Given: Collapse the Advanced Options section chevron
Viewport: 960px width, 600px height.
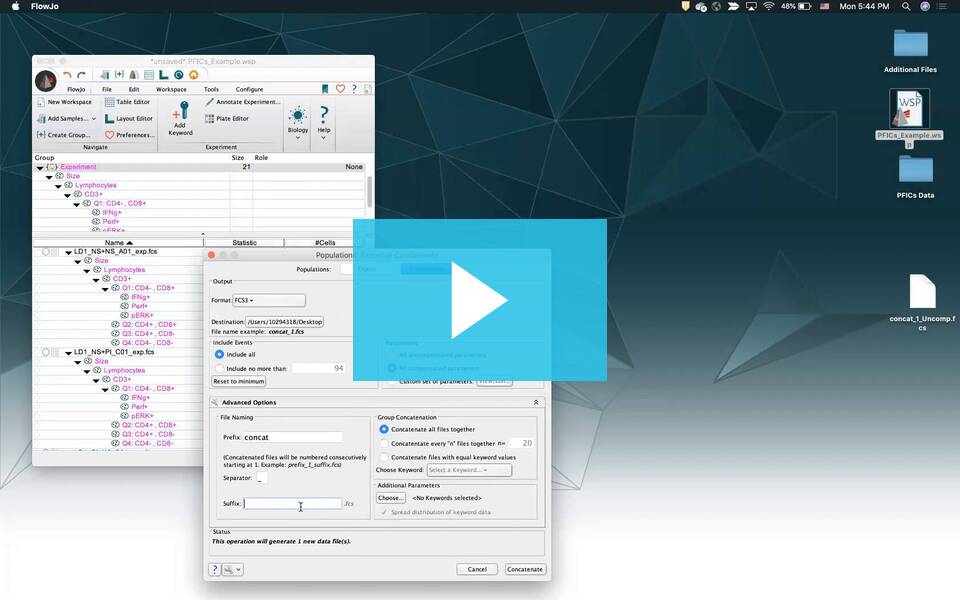Looking at the screenshot, I should point(536,402).
